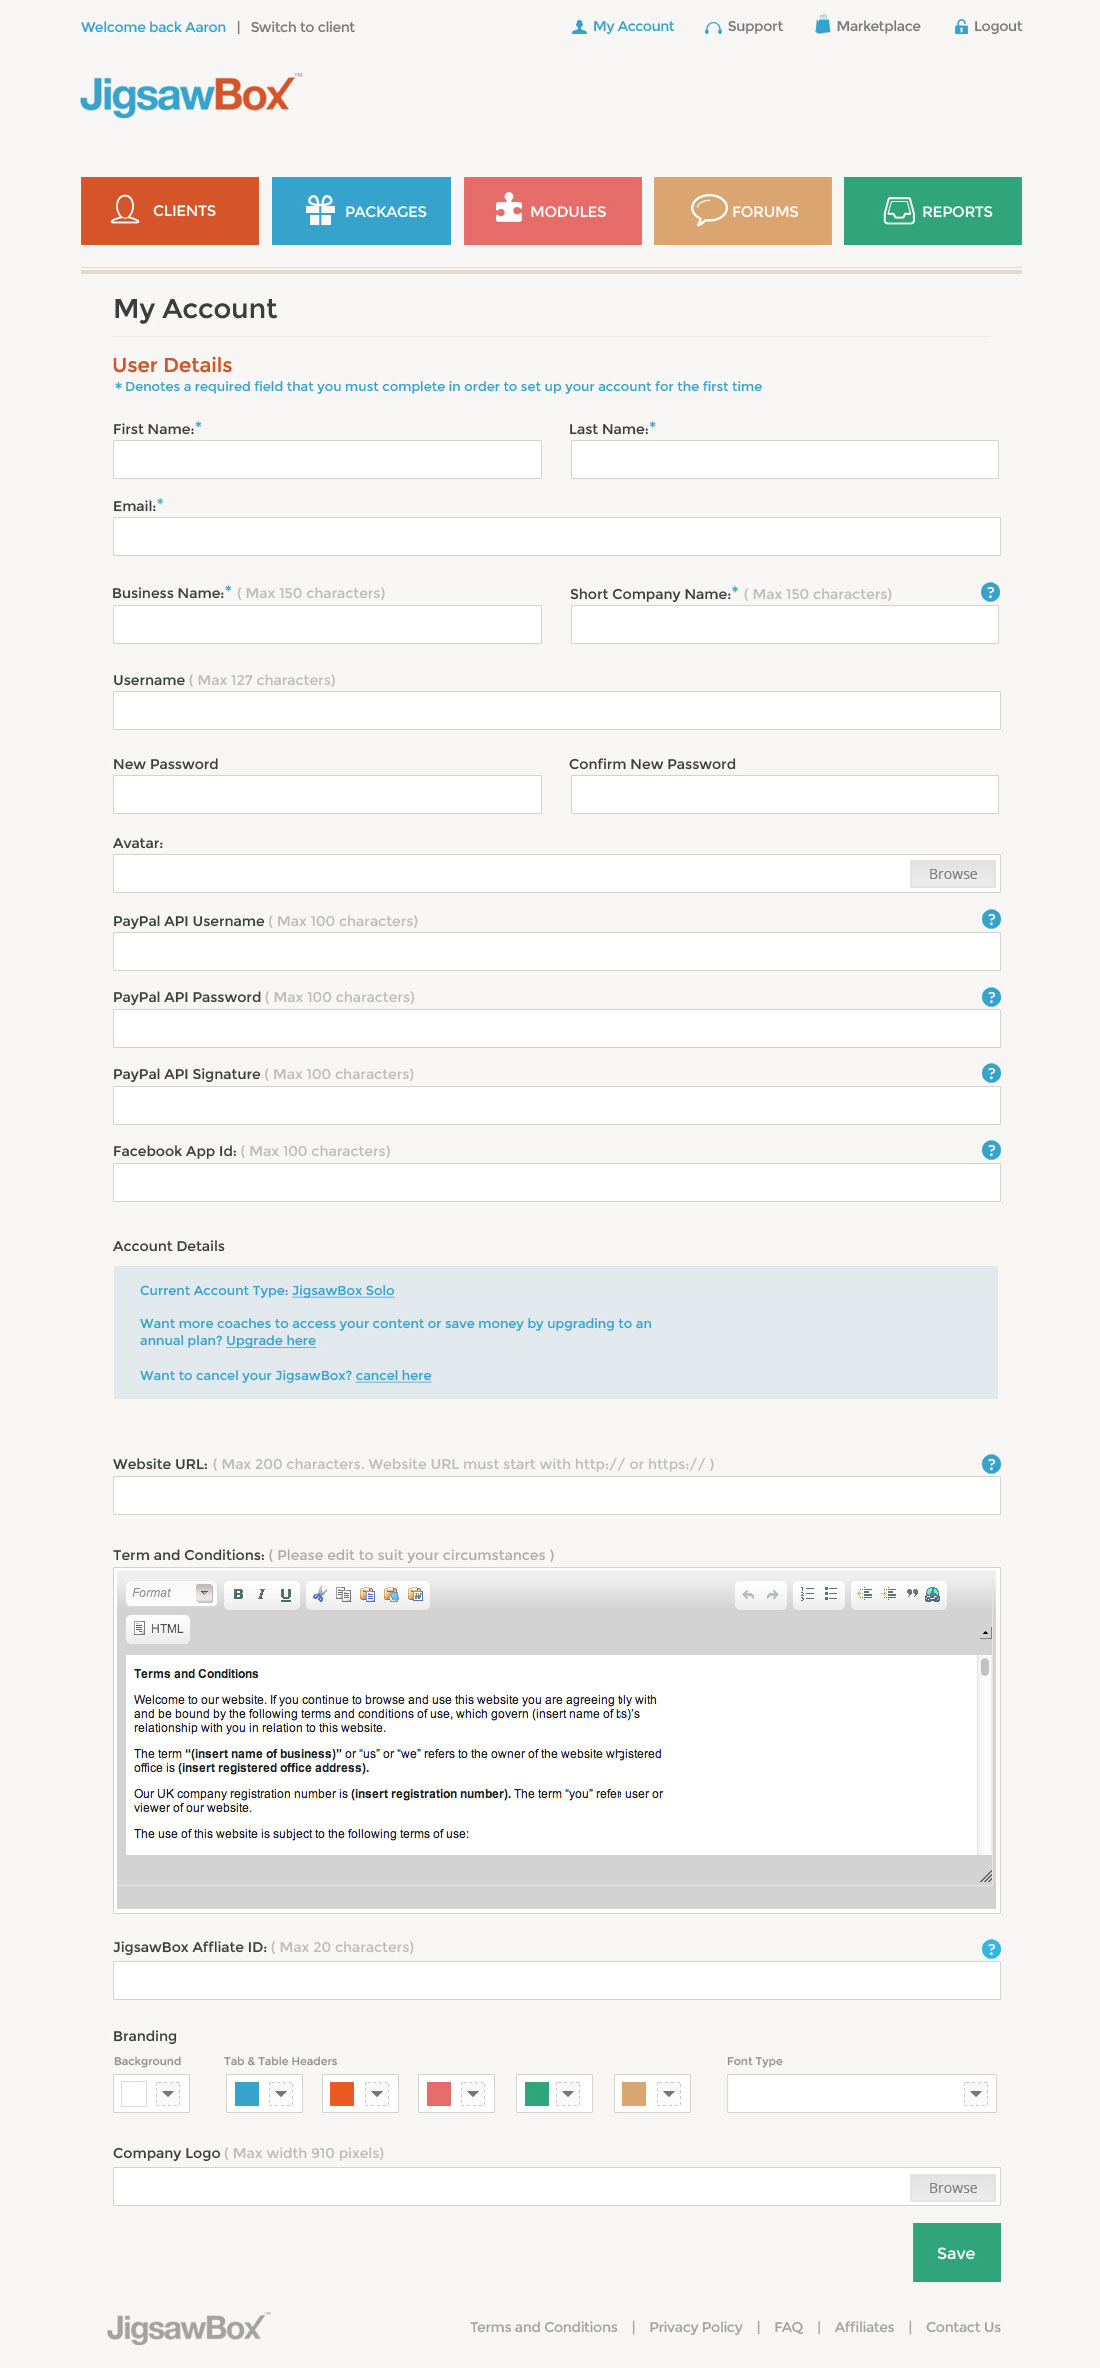The width and height of the screenshot is (1100, 2368).
Task: Open help for Facebook App Id
Action: [991, 1150]
